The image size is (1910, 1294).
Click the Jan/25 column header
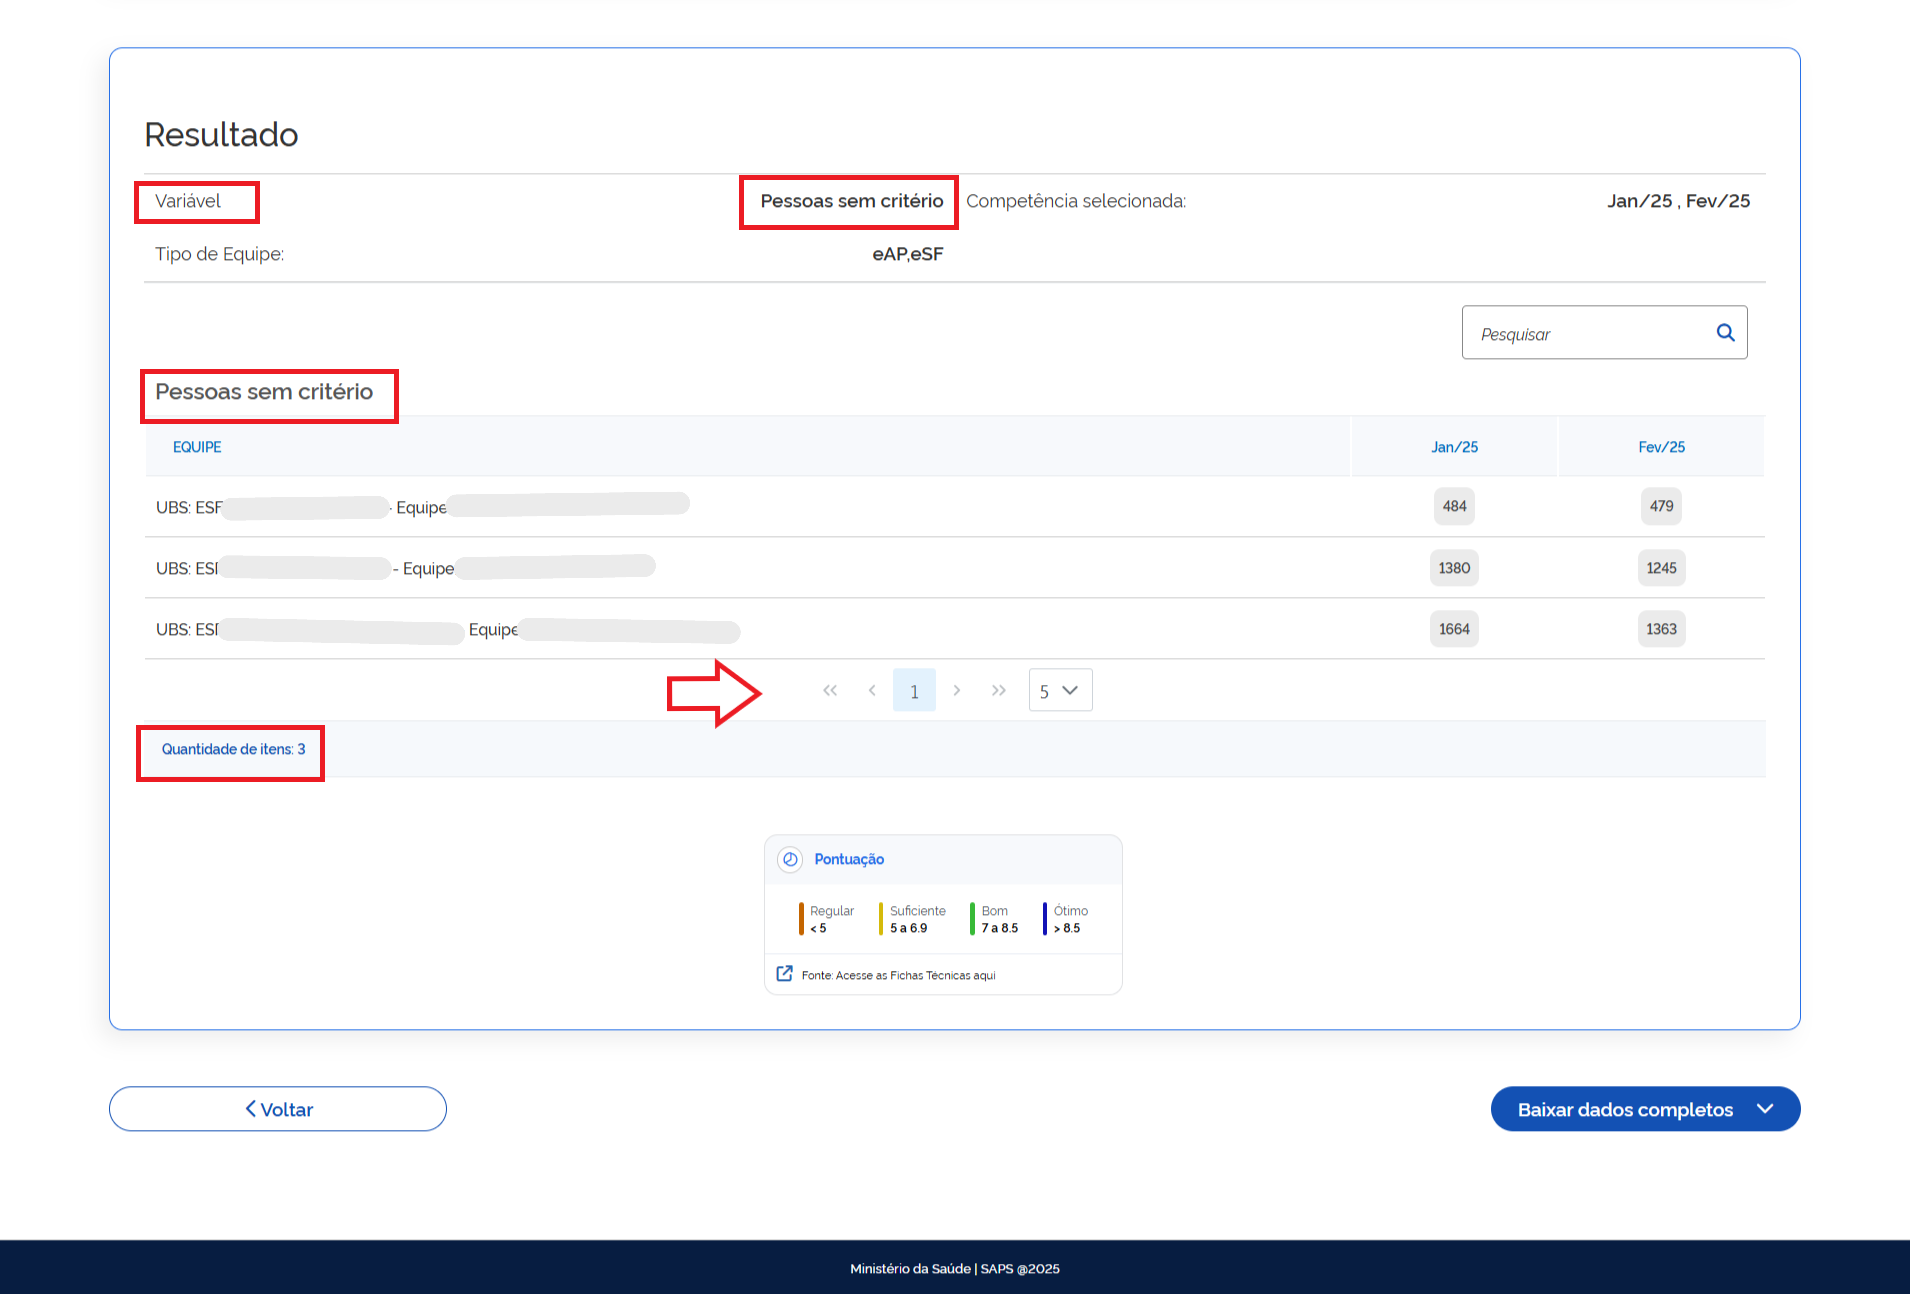tap(1454, 447)
